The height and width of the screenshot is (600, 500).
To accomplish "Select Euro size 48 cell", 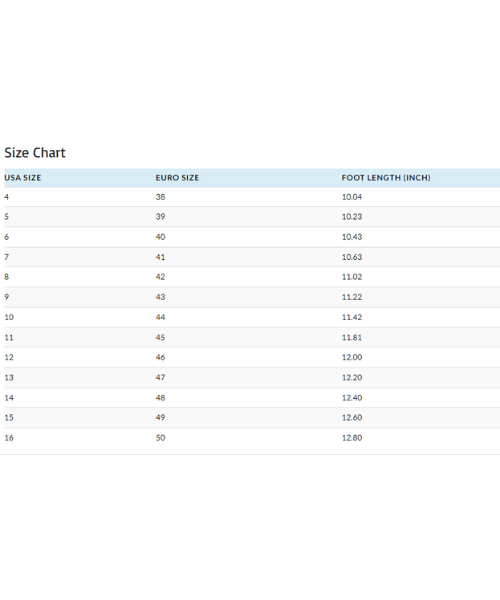I will pyautogui.click(x=160, y=398).
